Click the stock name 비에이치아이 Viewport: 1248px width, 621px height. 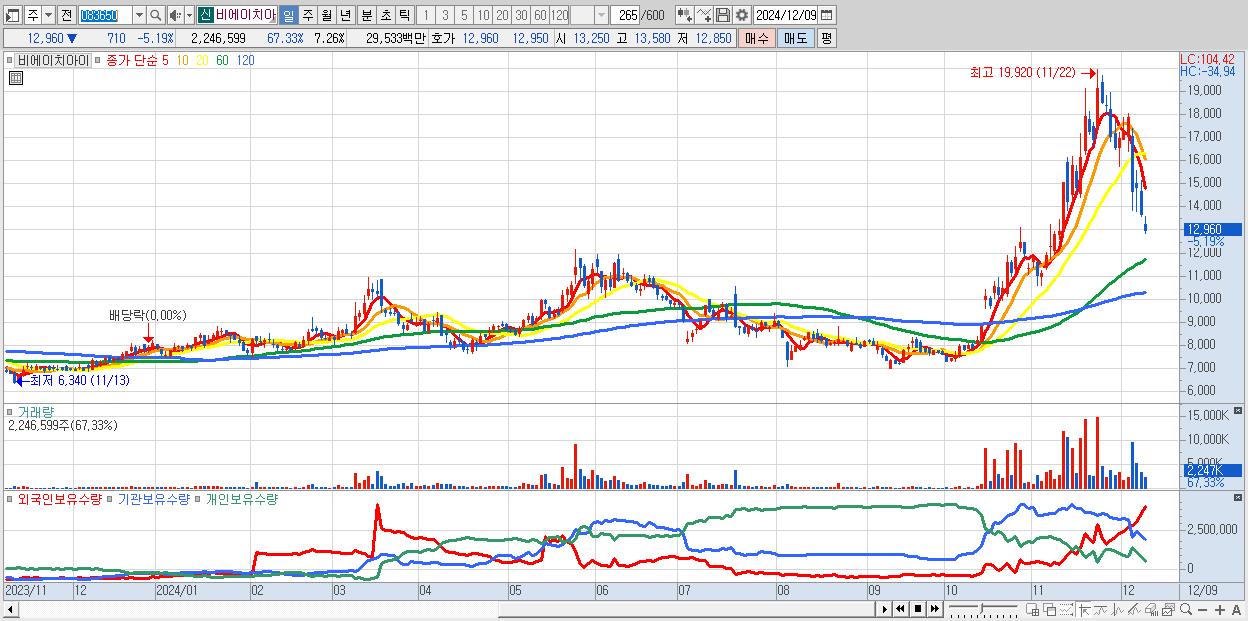(x=245, y=15)
